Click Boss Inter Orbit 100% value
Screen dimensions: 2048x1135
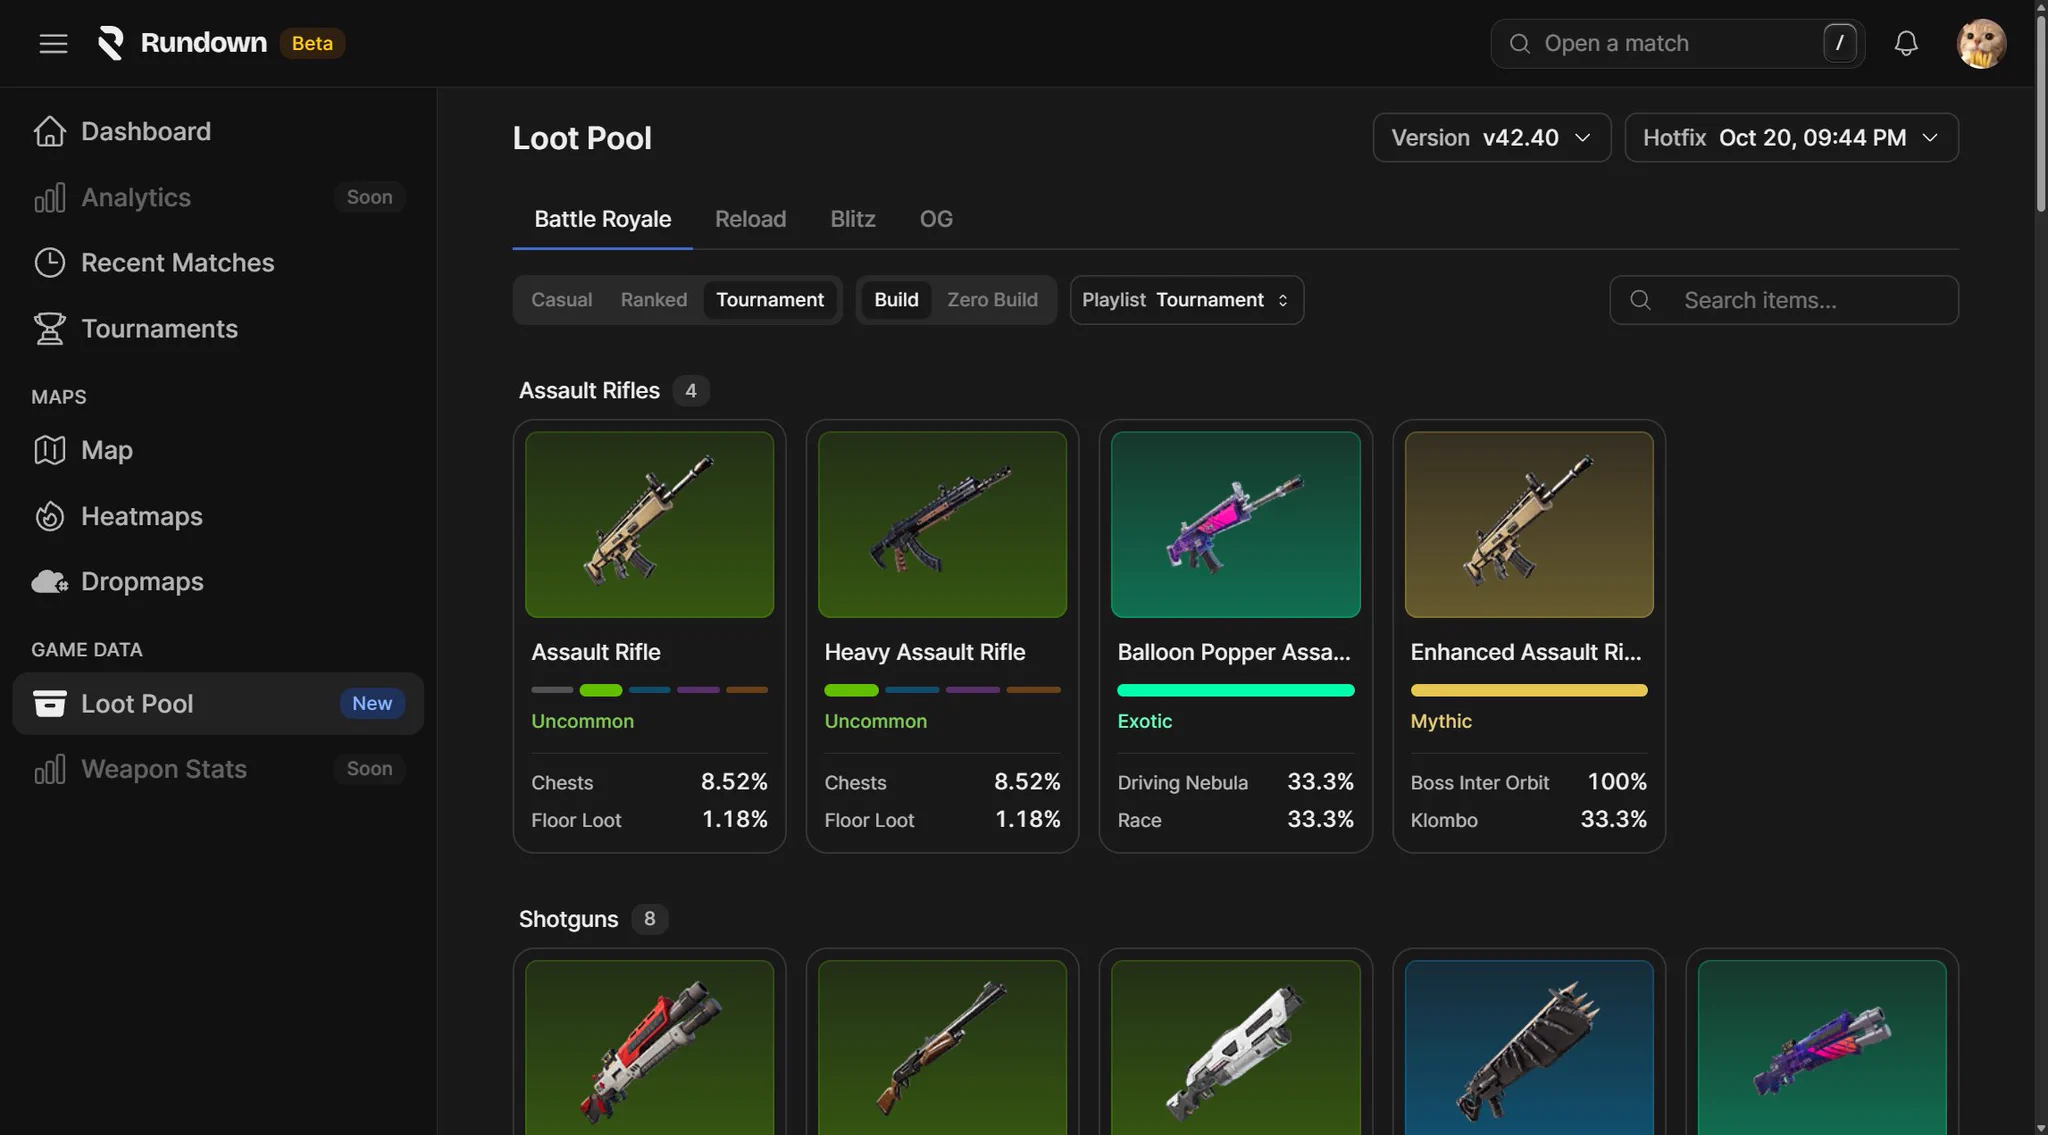click(x=1617, y=781)
